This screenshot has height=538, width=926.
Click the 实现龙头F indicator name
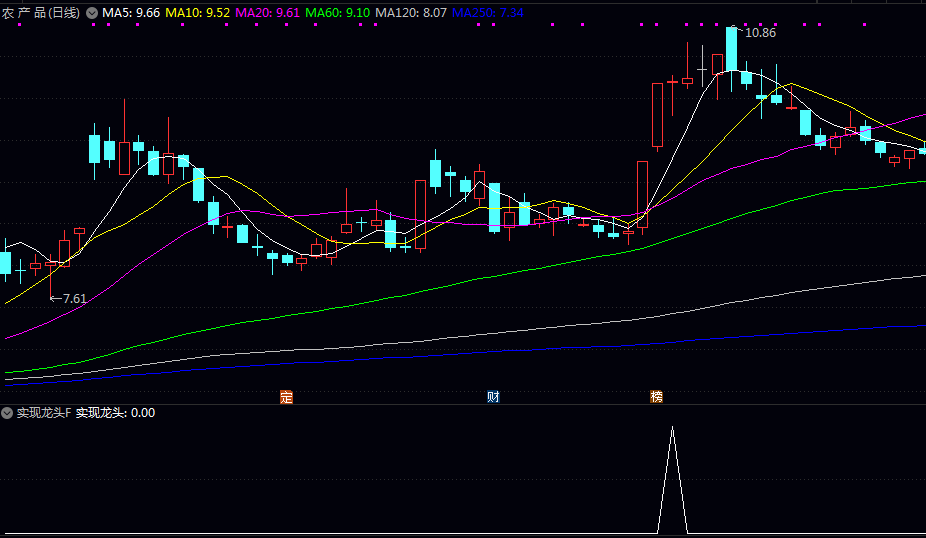44,412
